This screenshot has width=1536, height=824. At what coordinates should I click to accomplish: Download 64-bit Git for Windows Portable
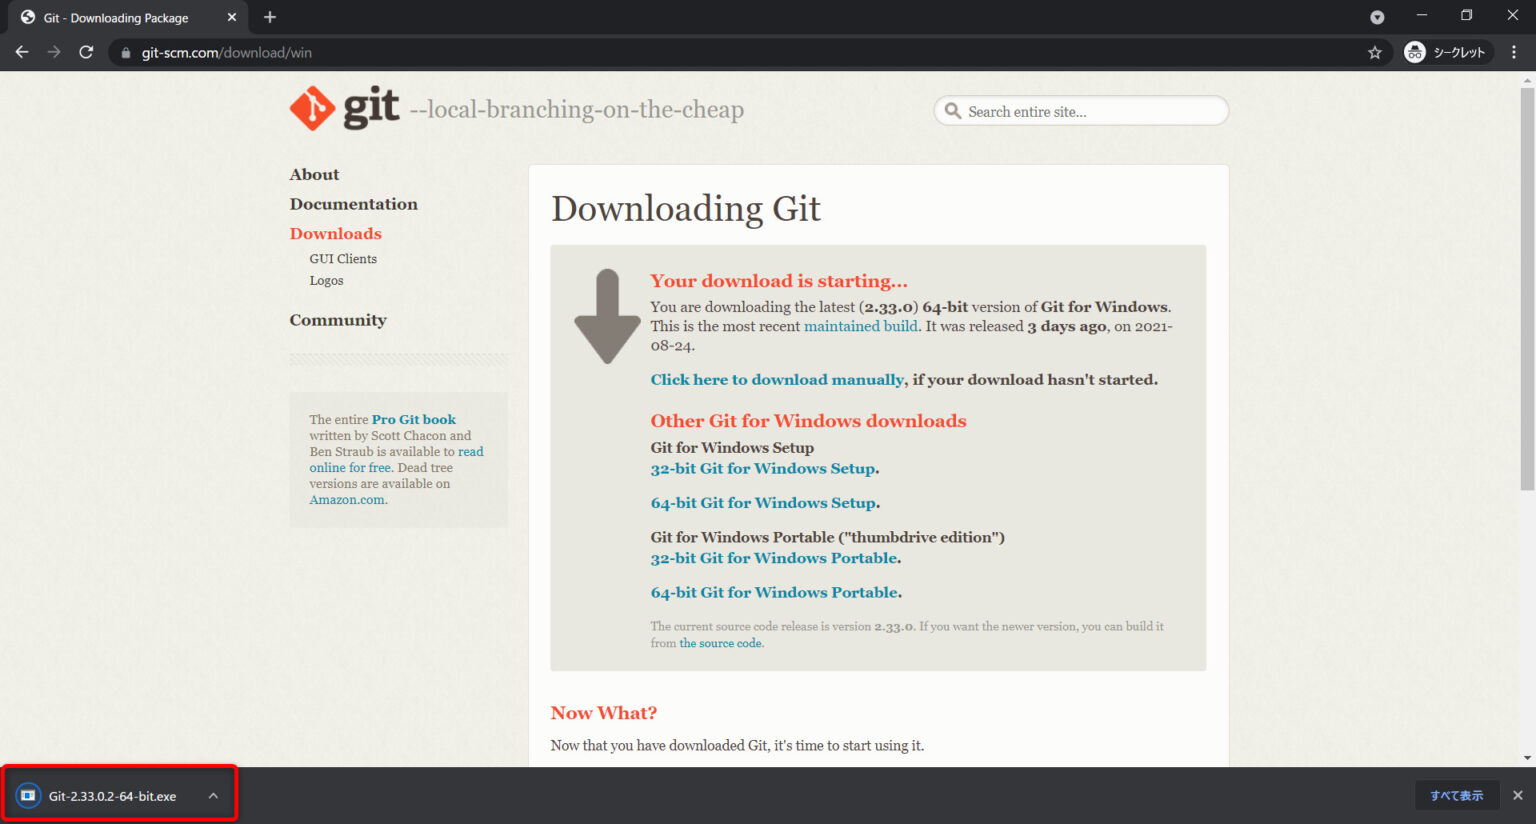point(775,593)
